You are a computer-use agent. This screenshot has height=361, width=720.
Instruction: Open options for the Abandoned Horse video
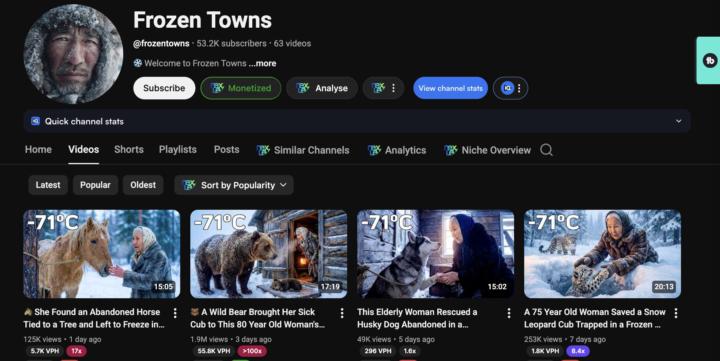(175, 313)
